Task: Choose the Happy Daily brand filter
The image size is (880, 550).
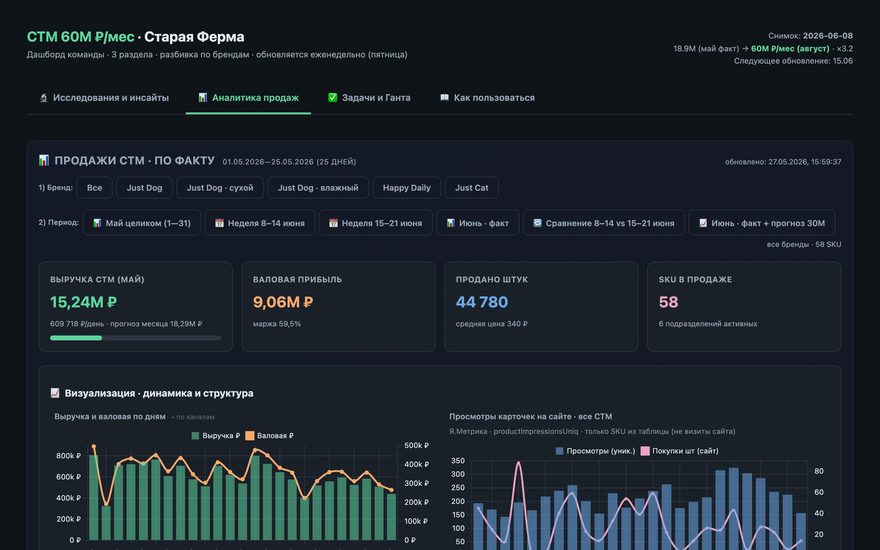Action: (x=406, y=187)
